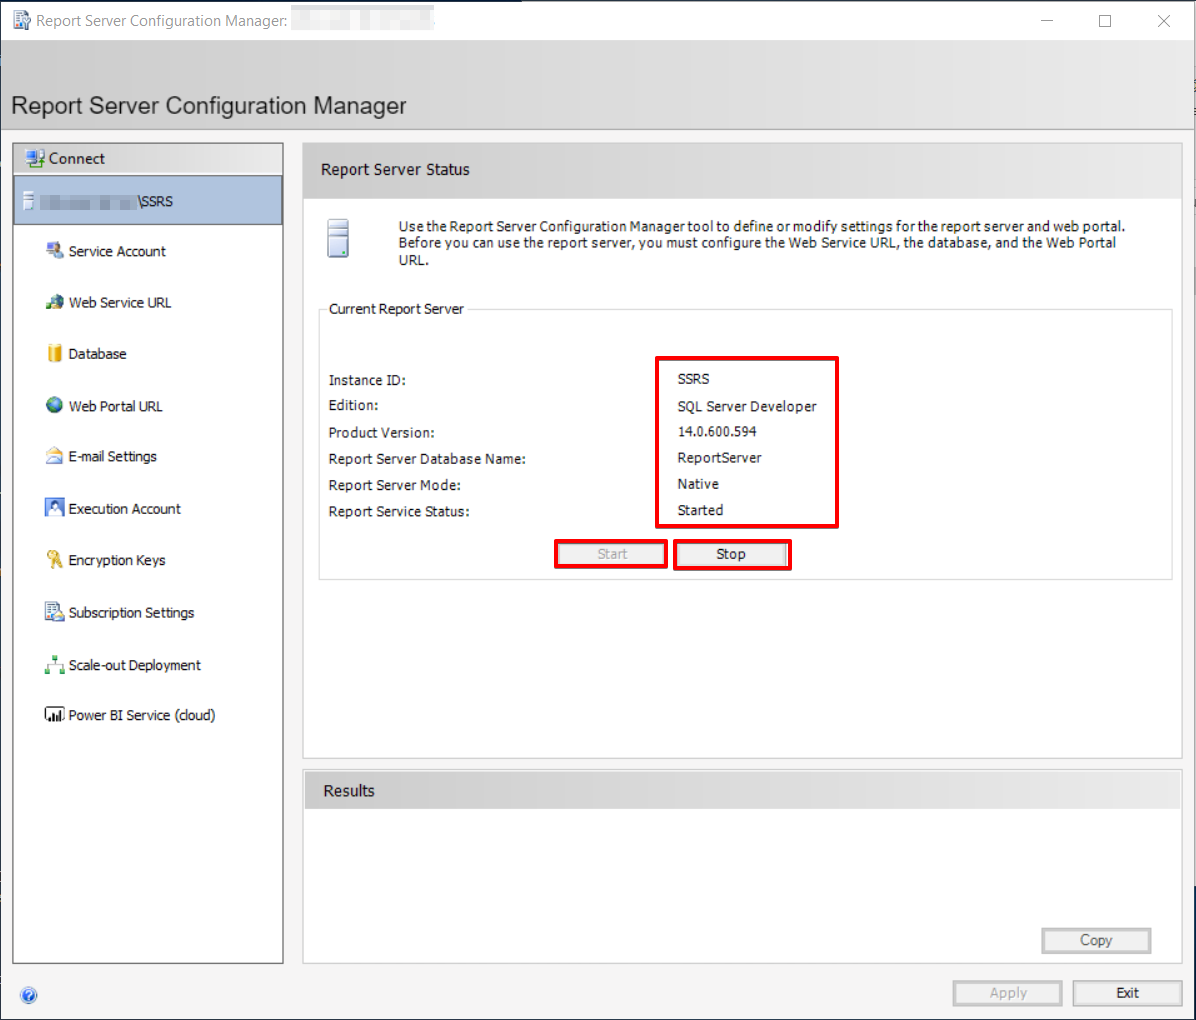Open the Scale-out Deployment page
The image size is (1196, 1020).
134,665
